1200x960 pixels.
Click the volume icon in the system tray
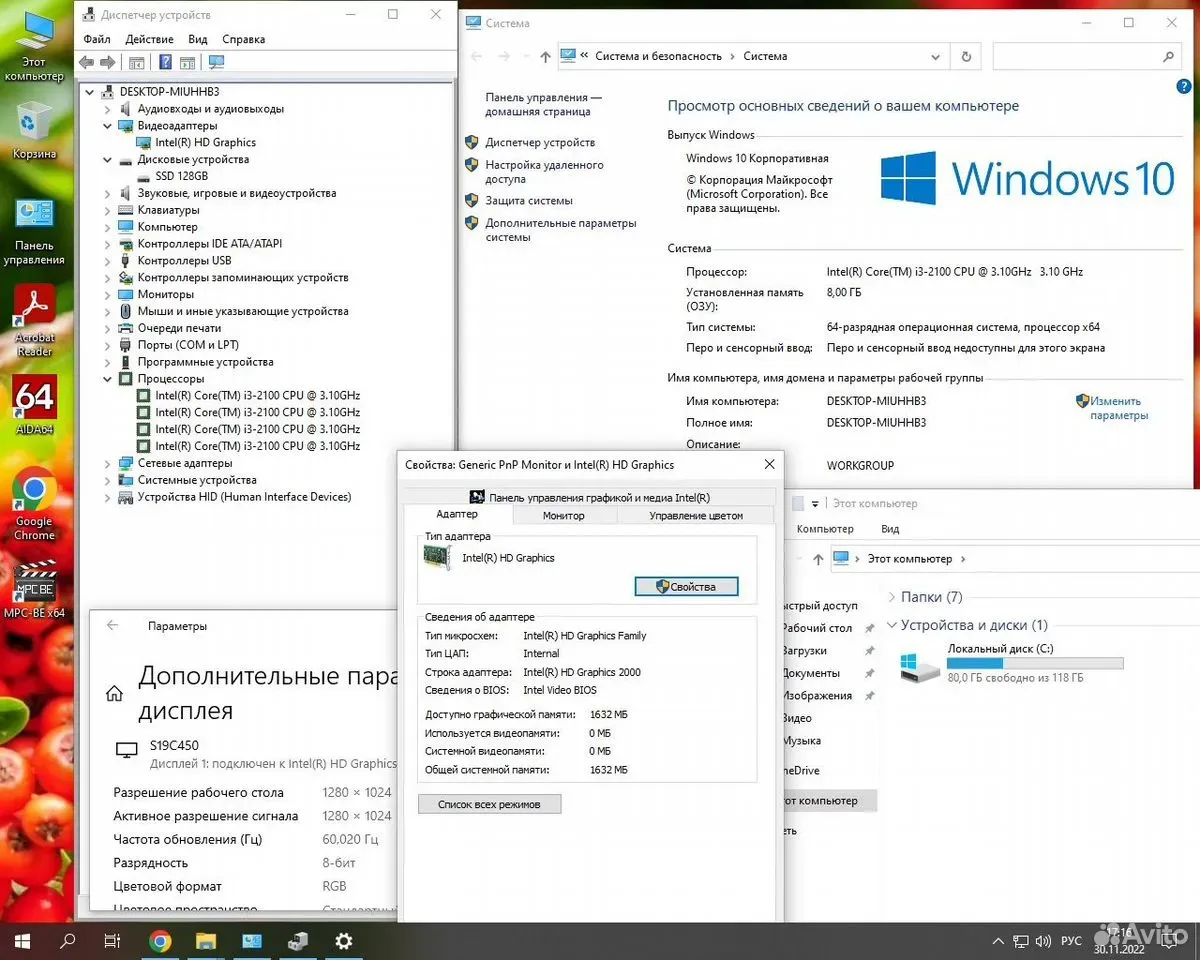tap(1043, 941)
